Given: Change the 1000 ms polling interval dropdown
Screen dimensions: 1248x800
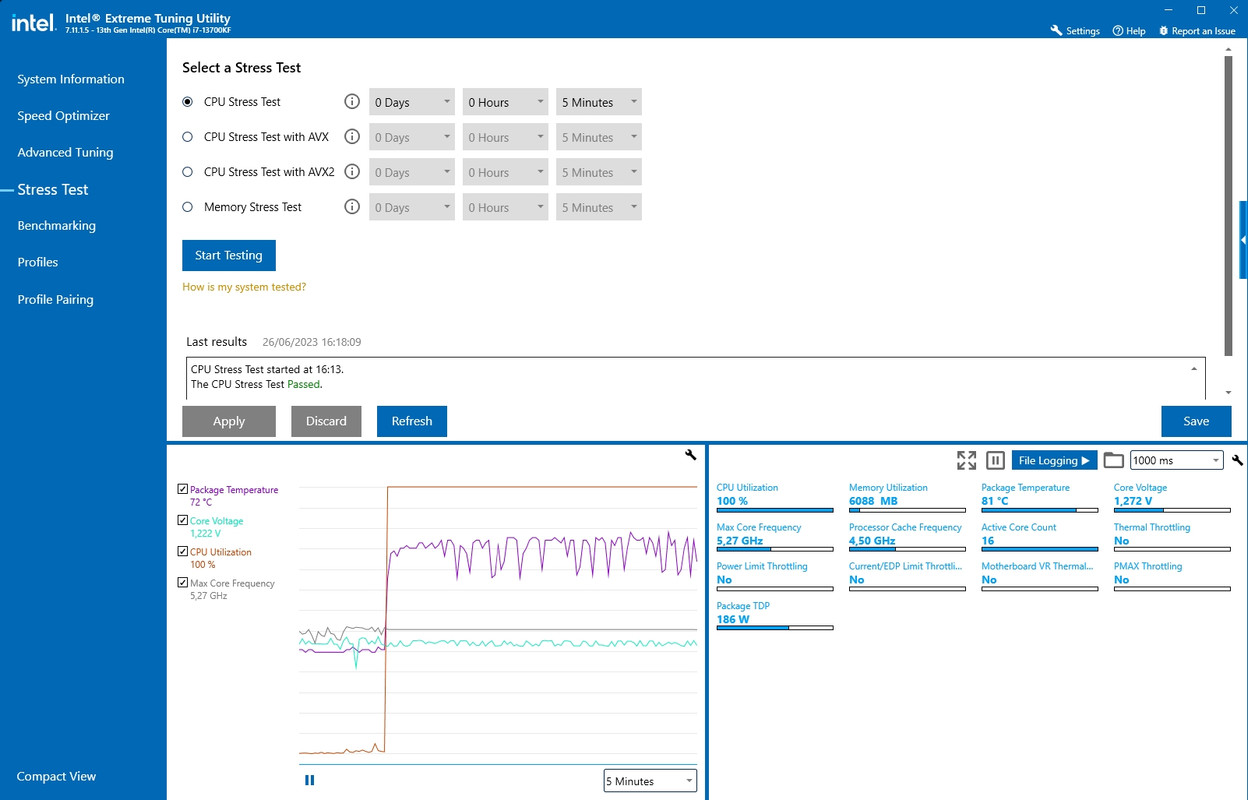Looking at the screenshot, I should pyautogui.click(x=1177, y=460).
